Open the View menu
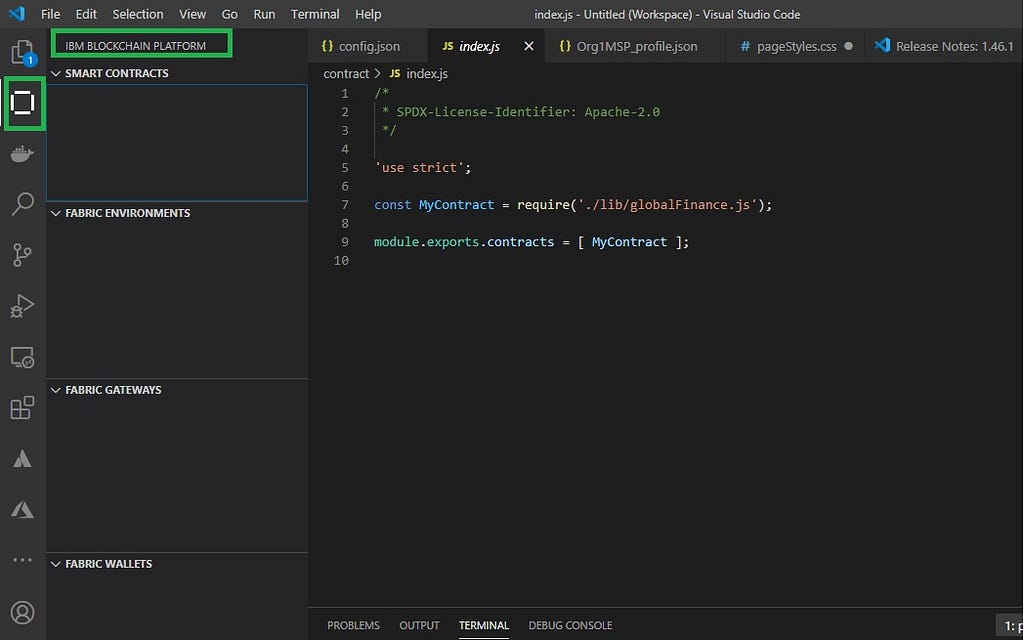This screenshot has height=640, width=1024. click(193, 14)
